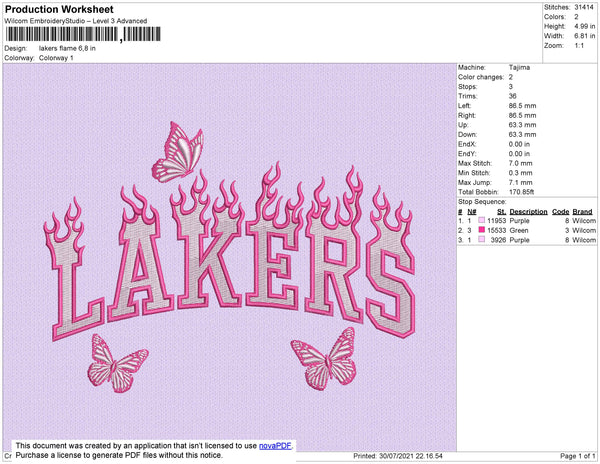Image resolution: width=600 pixels, height=464 pixels.
Task: Click 'Wilcom EmbroideryStudio – Level 3 Advanced' text
Action: pyautogui.click(x=76, y=21)
